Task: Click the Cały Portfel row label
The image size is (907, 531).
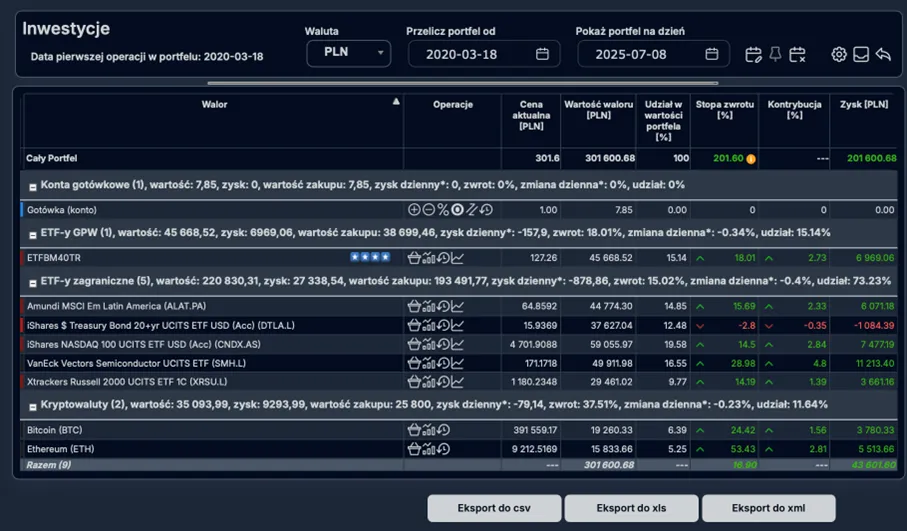Action: (x=51, y=158)
